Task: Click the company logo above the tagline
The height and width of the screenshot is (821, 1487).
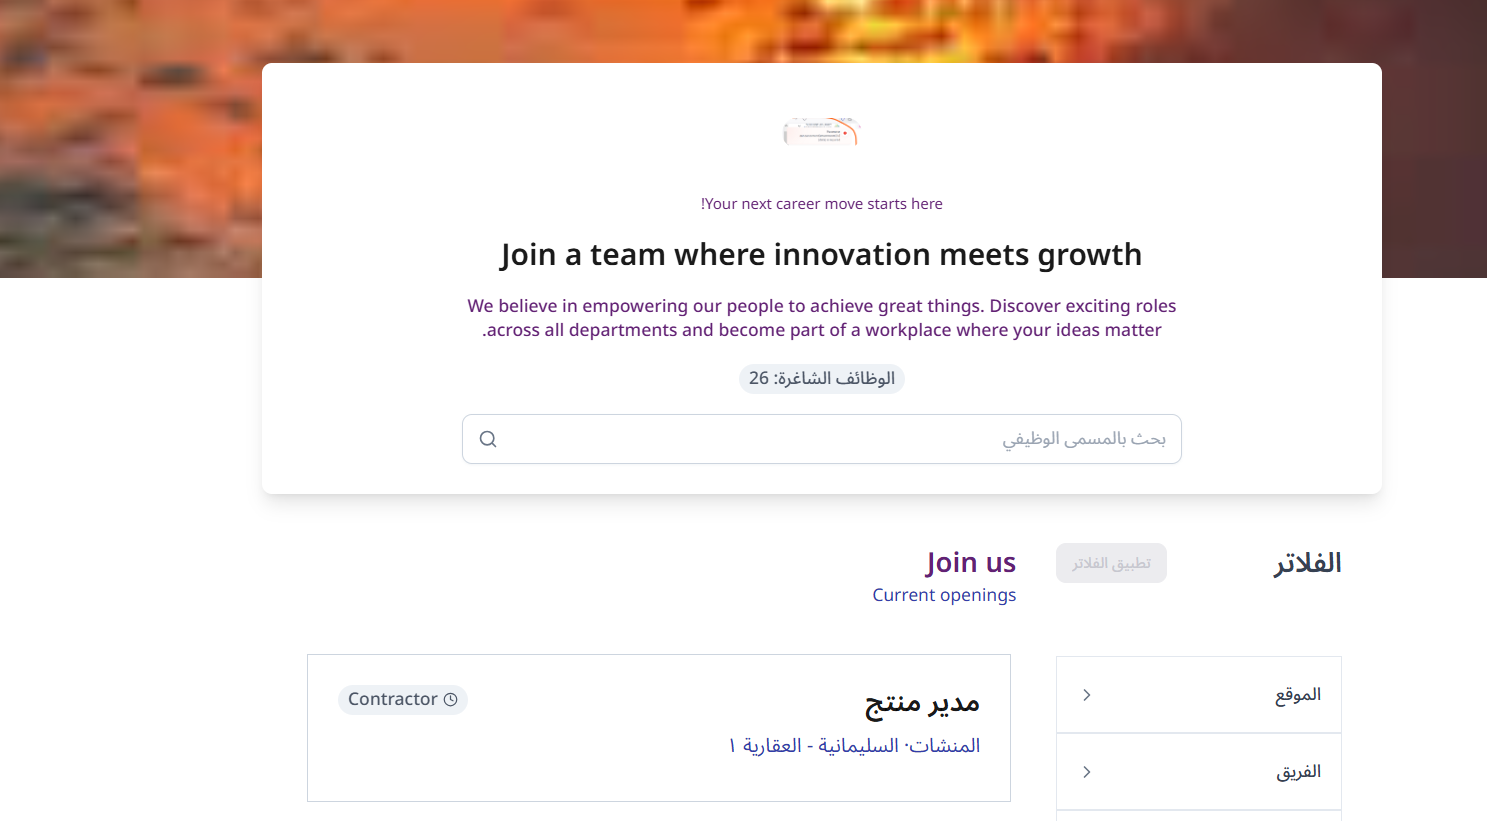Action: (821, 131)
